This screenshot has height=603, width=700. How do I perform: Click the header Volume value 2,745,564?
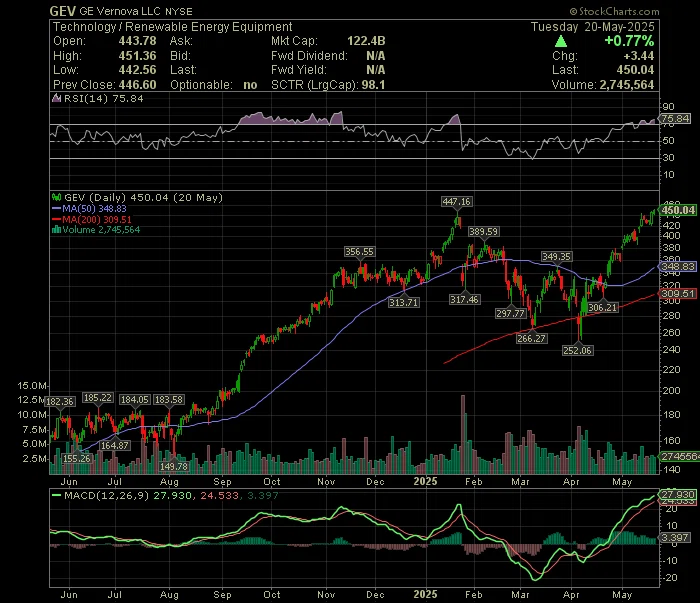pyautogui.click(x=627, y=85)
